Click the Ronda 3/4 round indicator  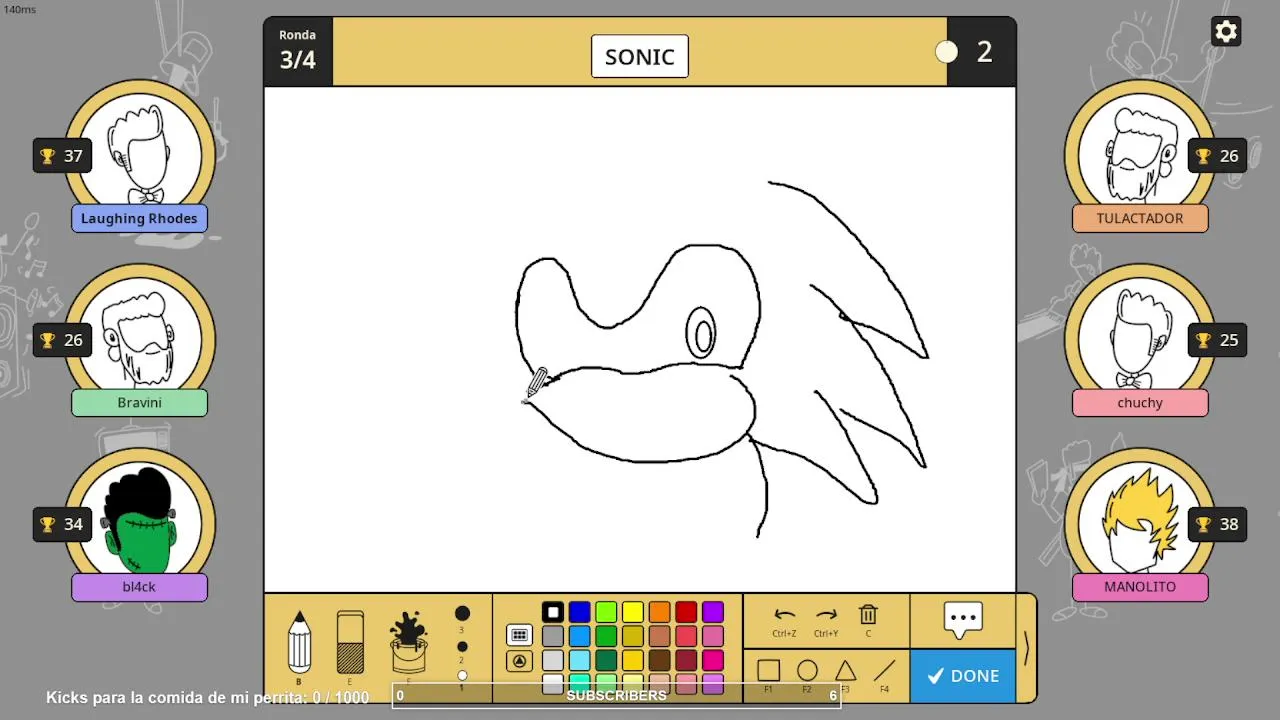point(298,51)
